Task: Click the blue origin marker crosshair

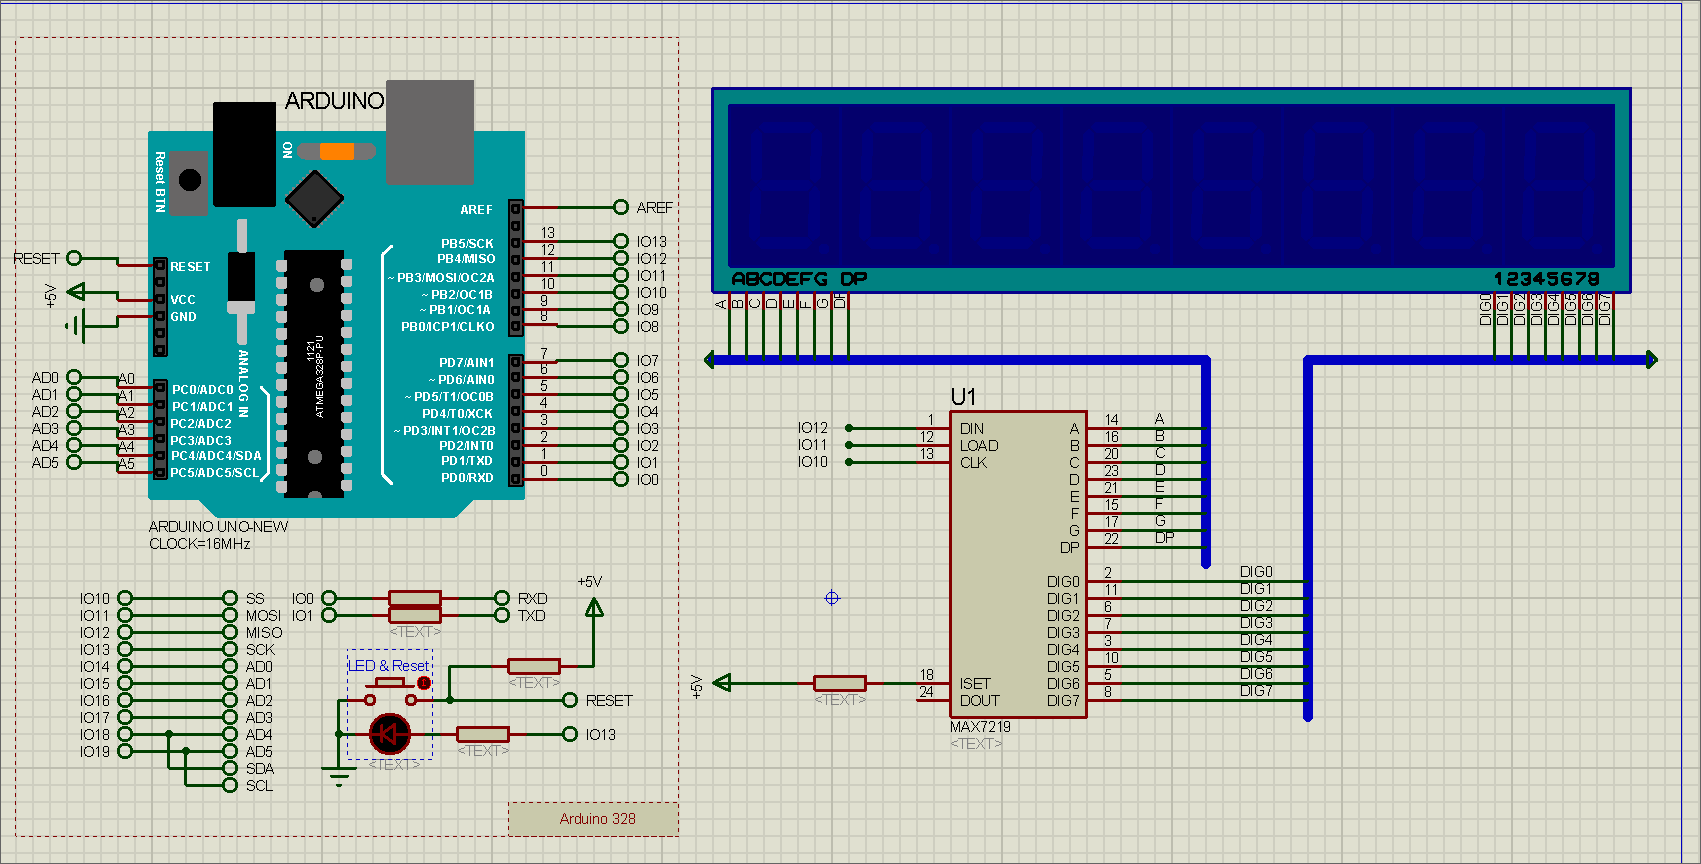Action: (832, 598)
